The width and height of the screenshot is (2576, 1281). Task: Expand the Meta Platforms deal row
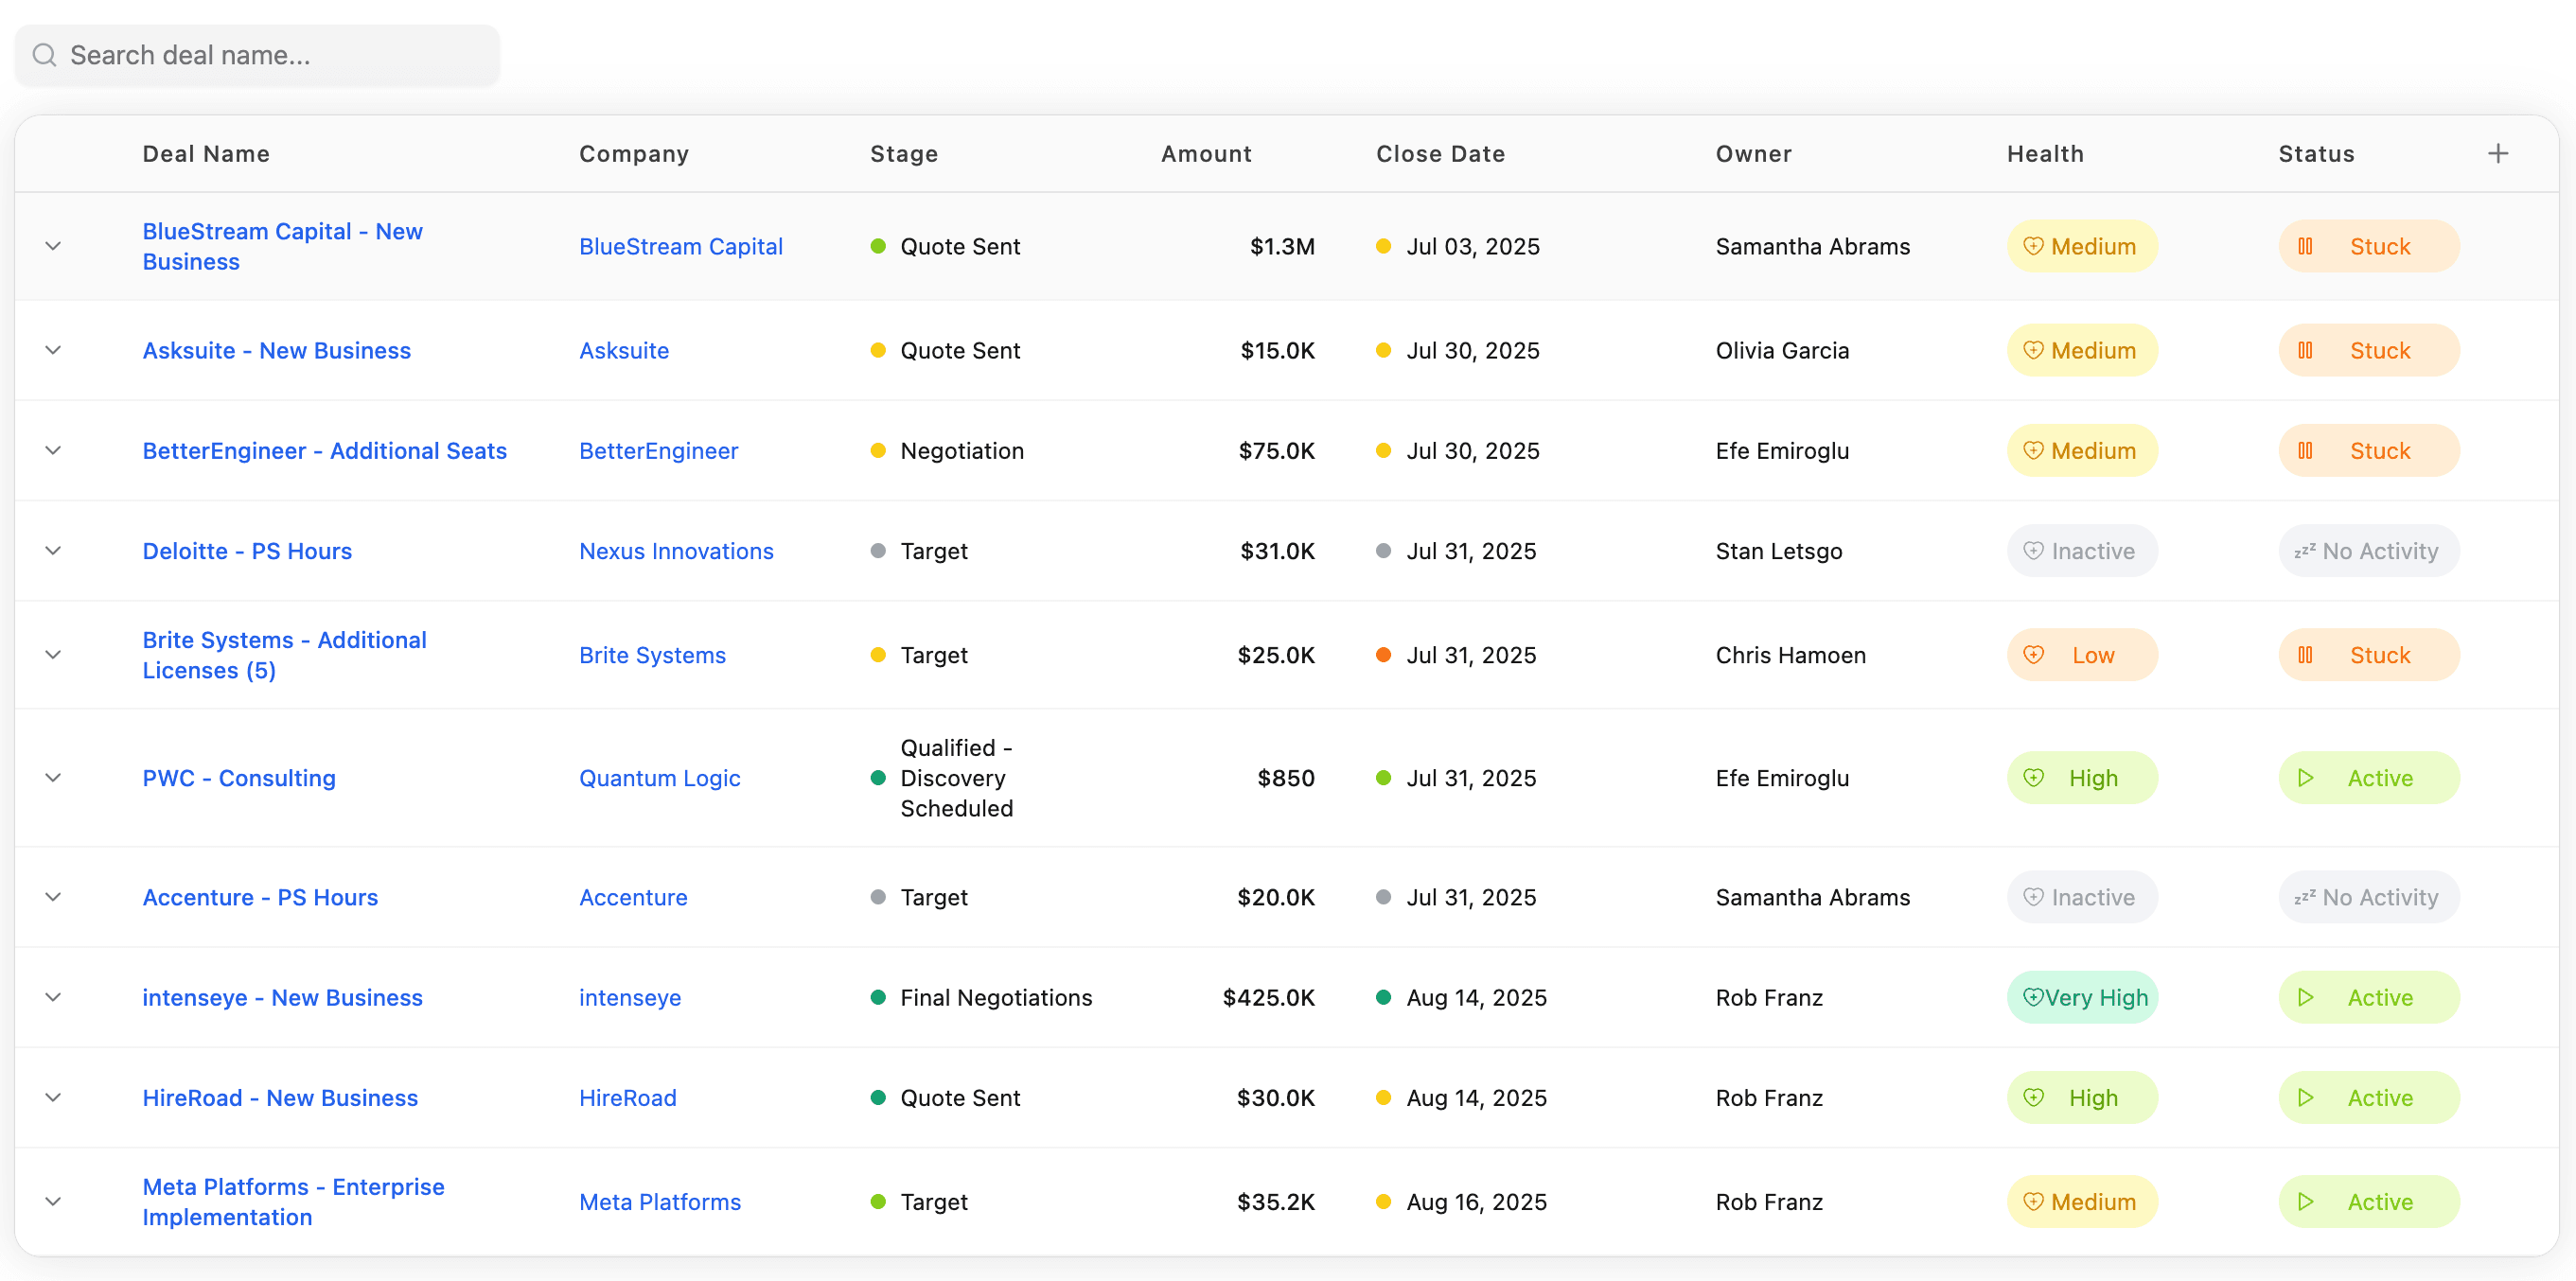[x=53, y=1201]
